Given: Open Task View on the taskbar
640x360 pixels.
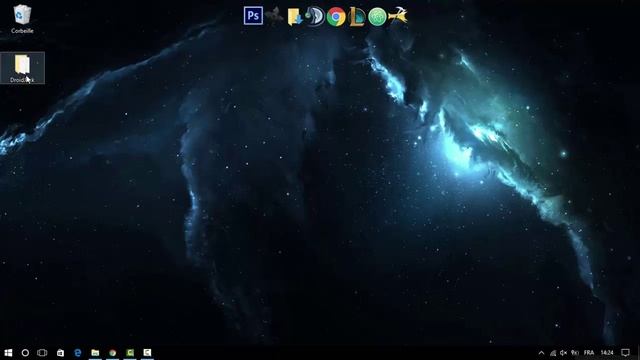Looking at the screenshot, I should click(42, 353).
